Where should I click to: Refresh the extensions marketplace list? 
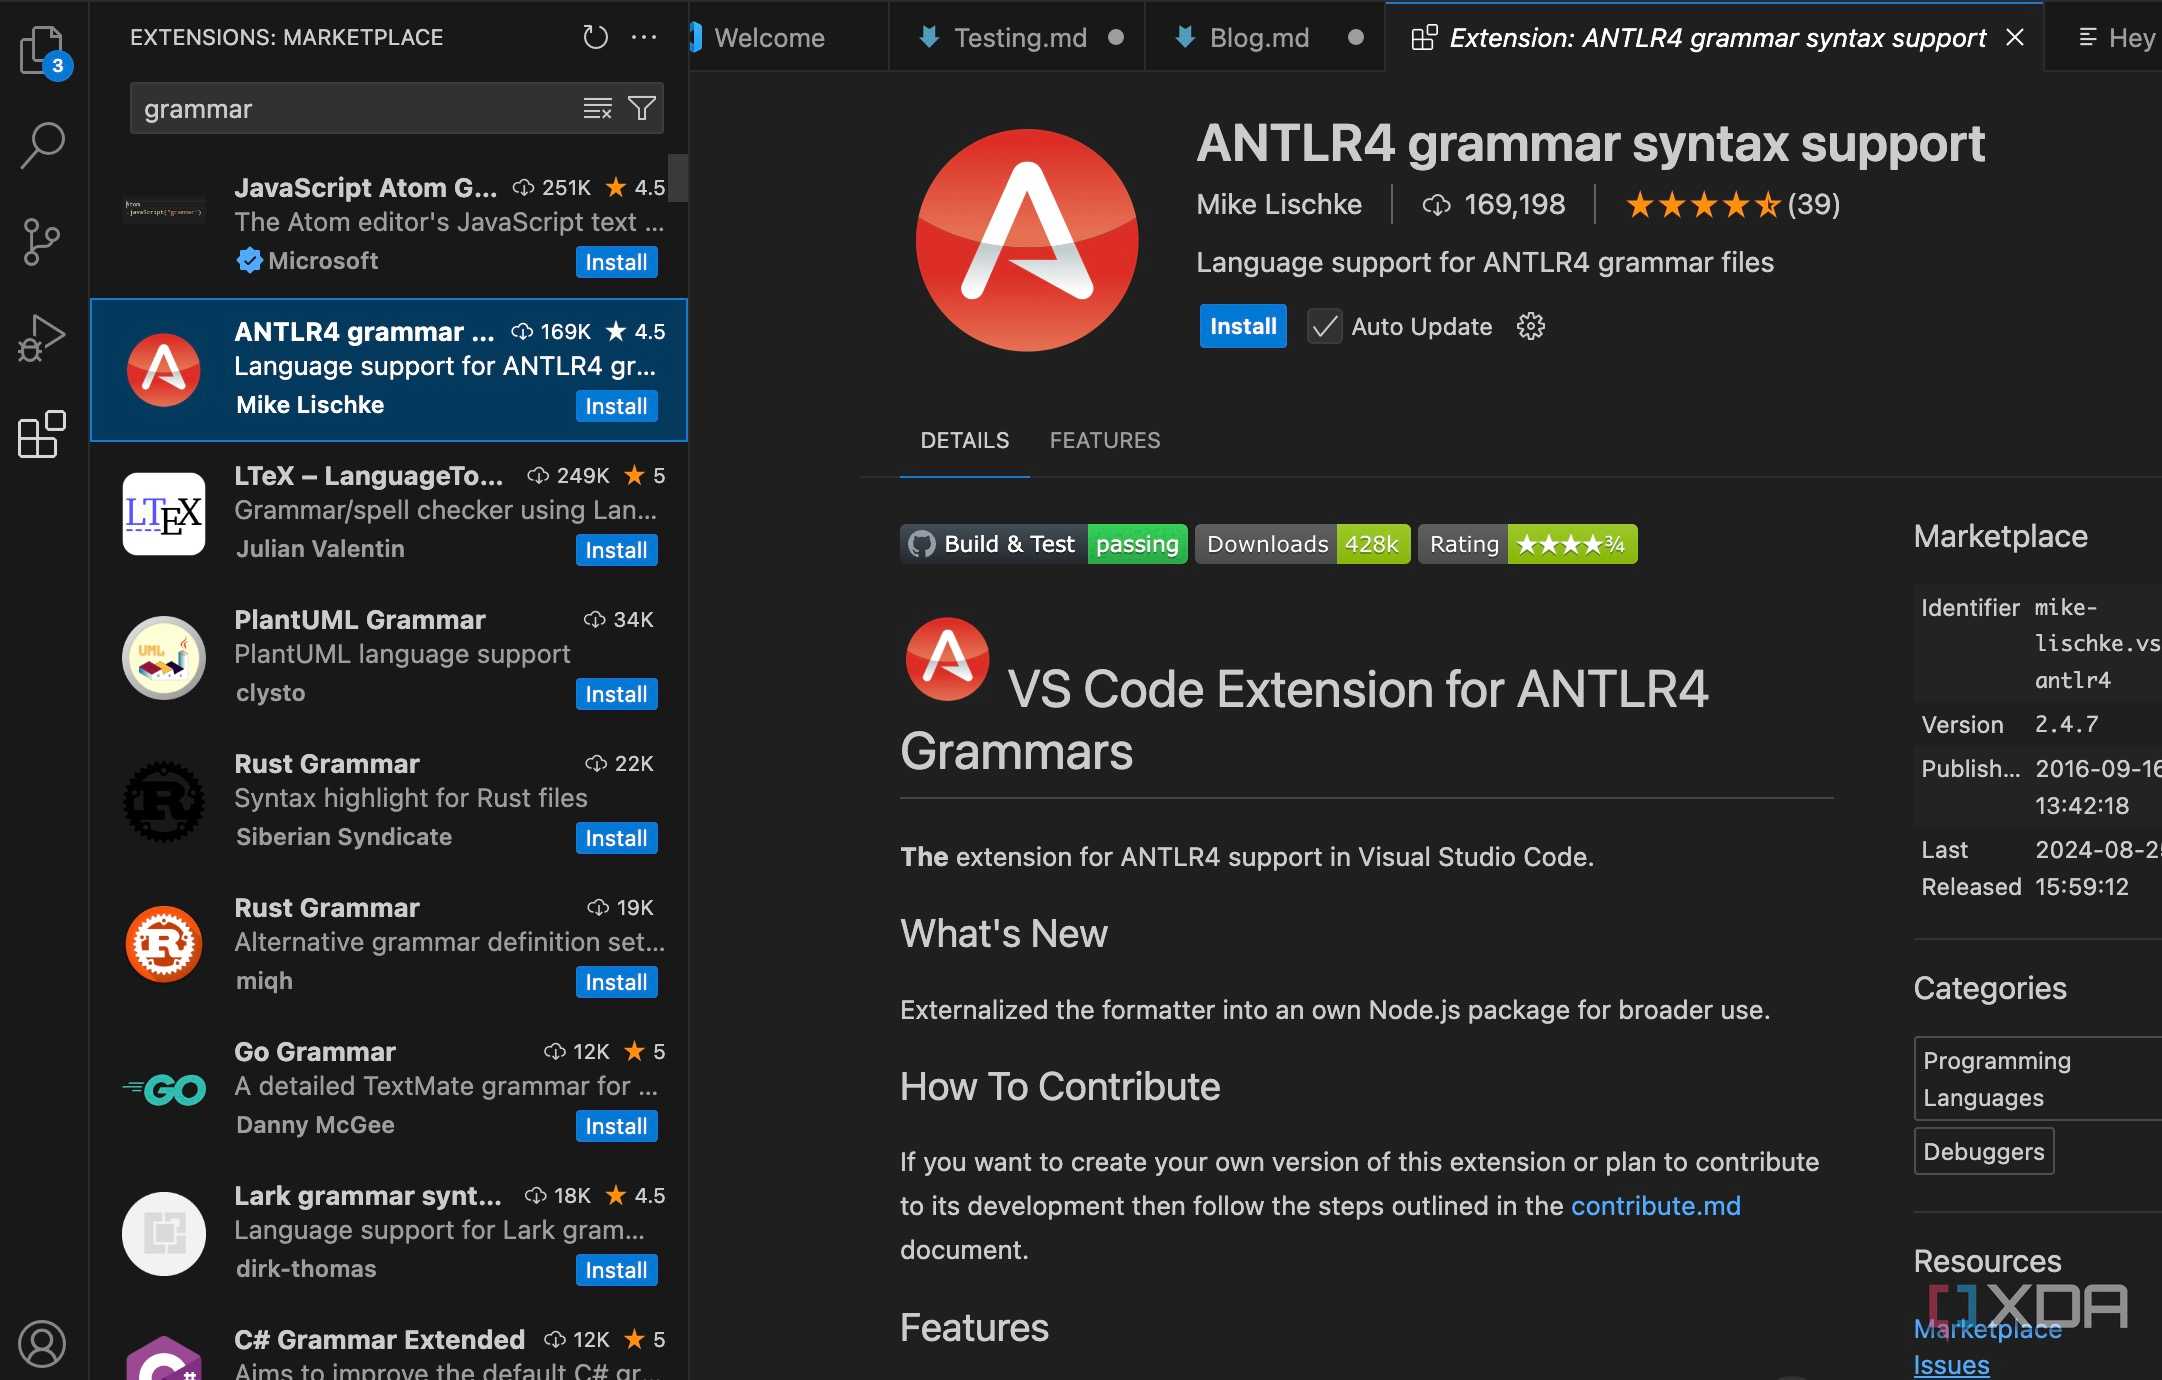(x=596, y=38)
